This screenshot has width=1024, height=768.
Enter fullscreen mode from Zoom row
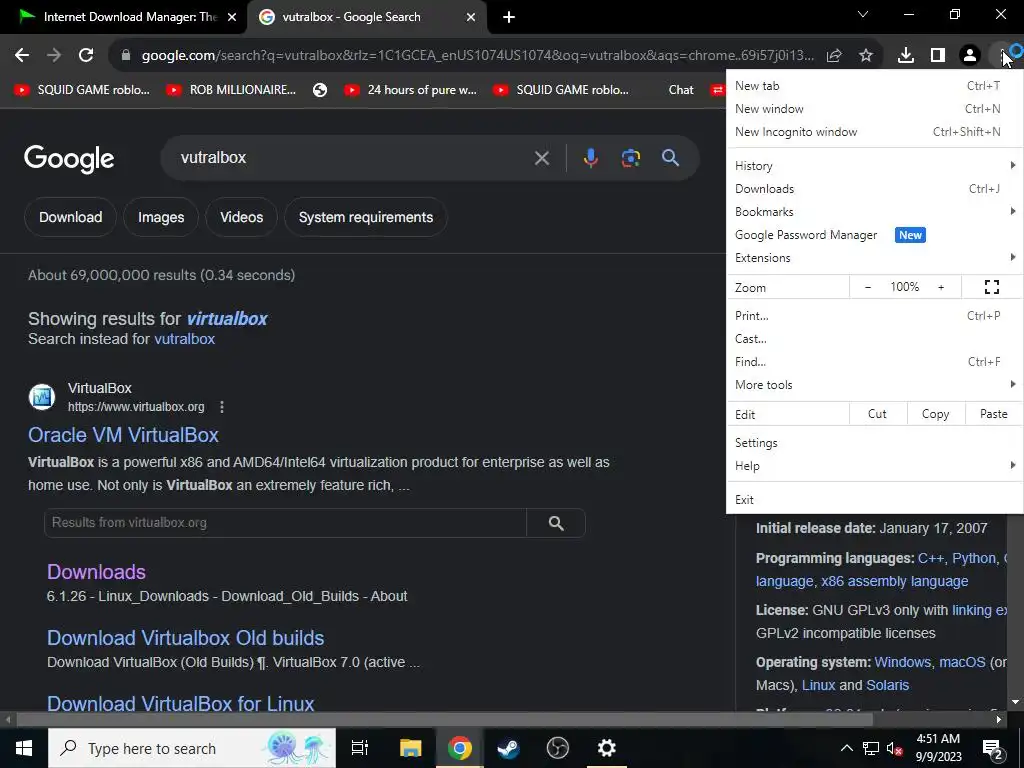coord(991,287)
